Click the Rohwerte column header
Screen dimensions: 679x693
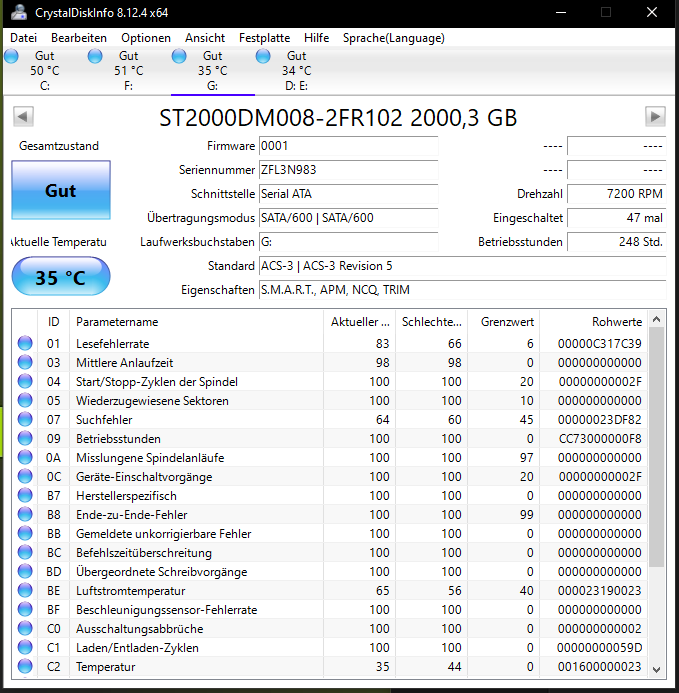[x=594, y=321]
